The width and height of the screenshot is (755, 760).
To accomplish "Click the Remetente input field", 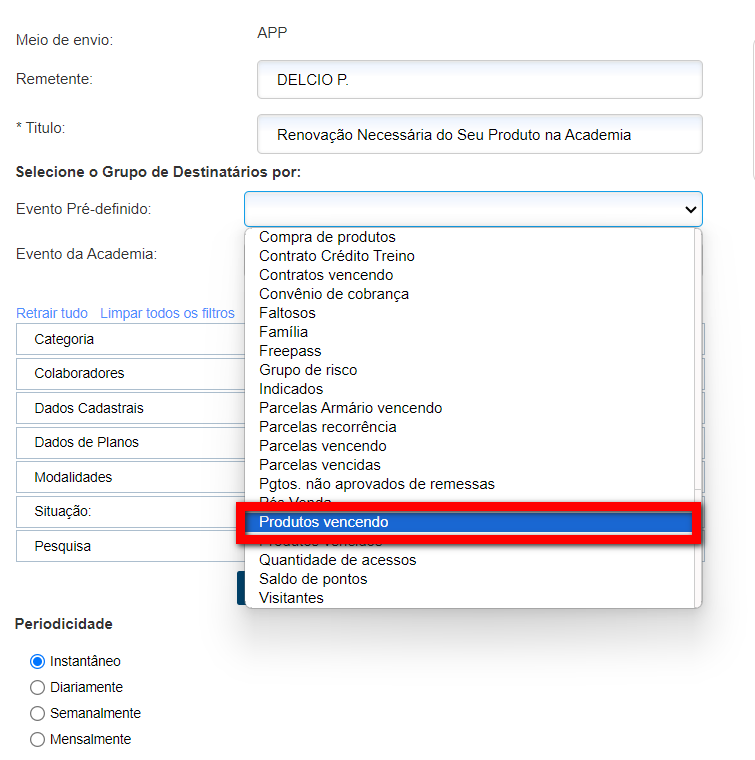I will (x=479, y=80).
